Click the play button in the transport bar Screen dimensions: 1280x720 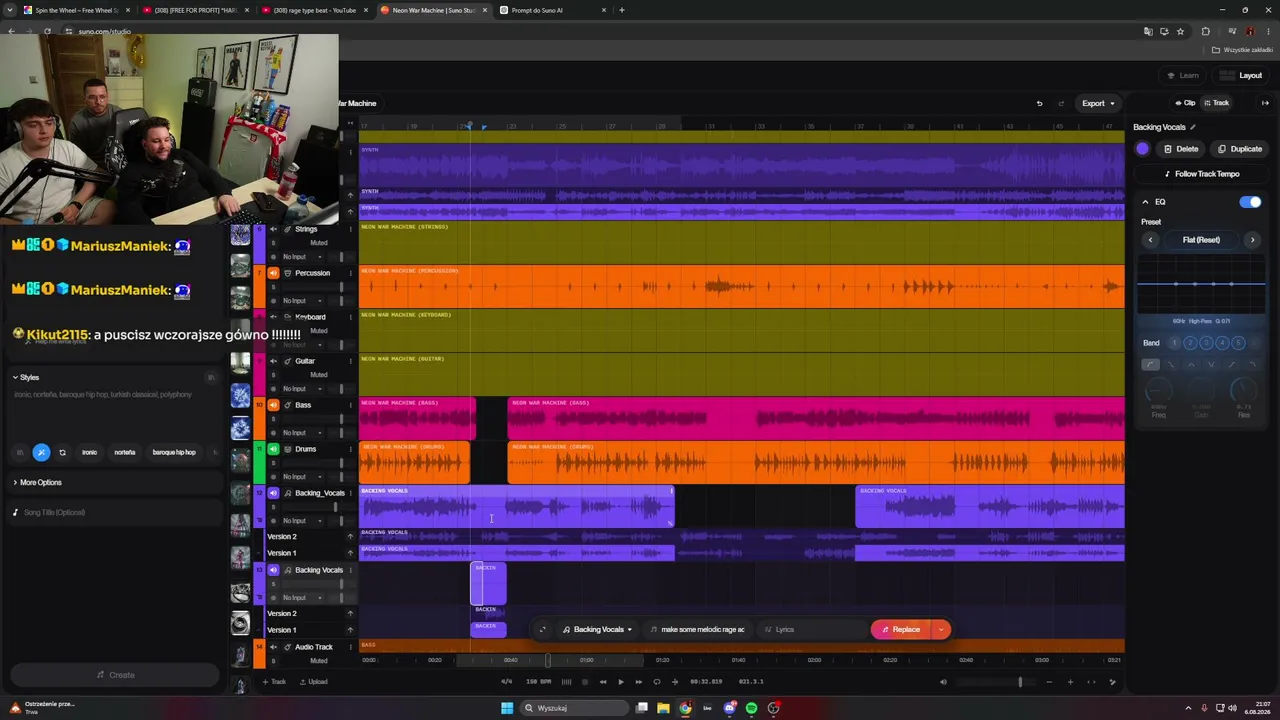click(x=620, y=682)
